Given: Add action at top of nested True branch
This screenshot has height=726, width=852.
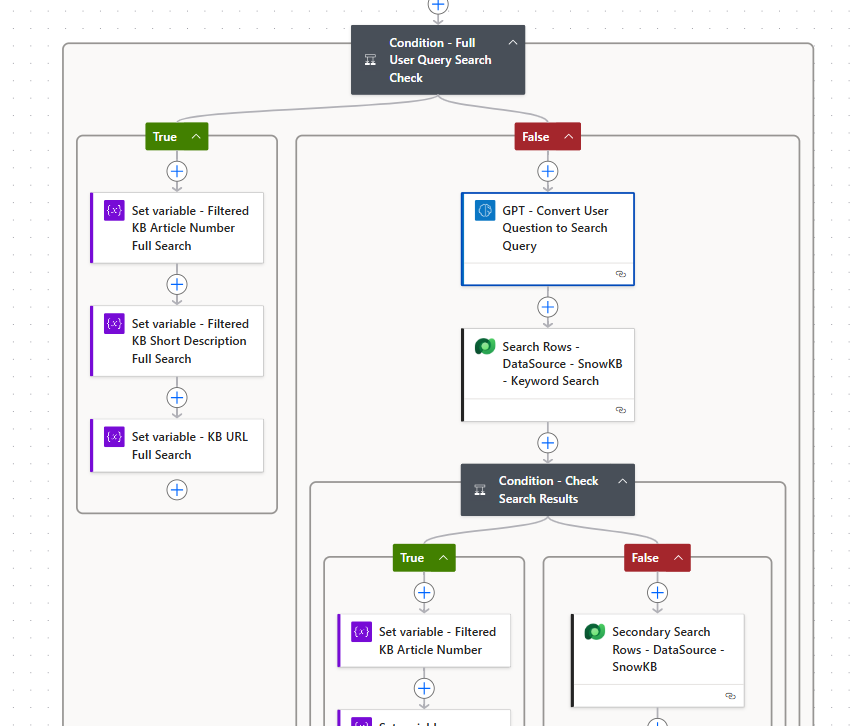Looking at the screenshot, I should coord(424,592).
